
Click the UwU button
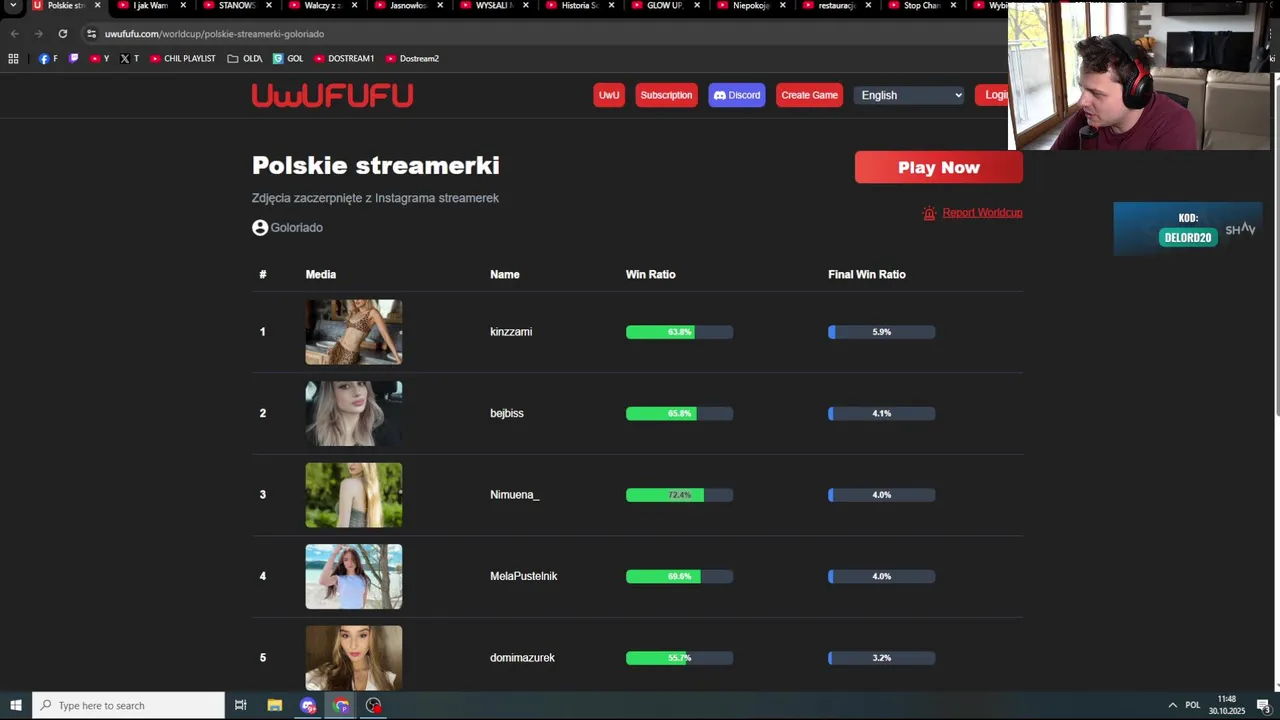609,95
